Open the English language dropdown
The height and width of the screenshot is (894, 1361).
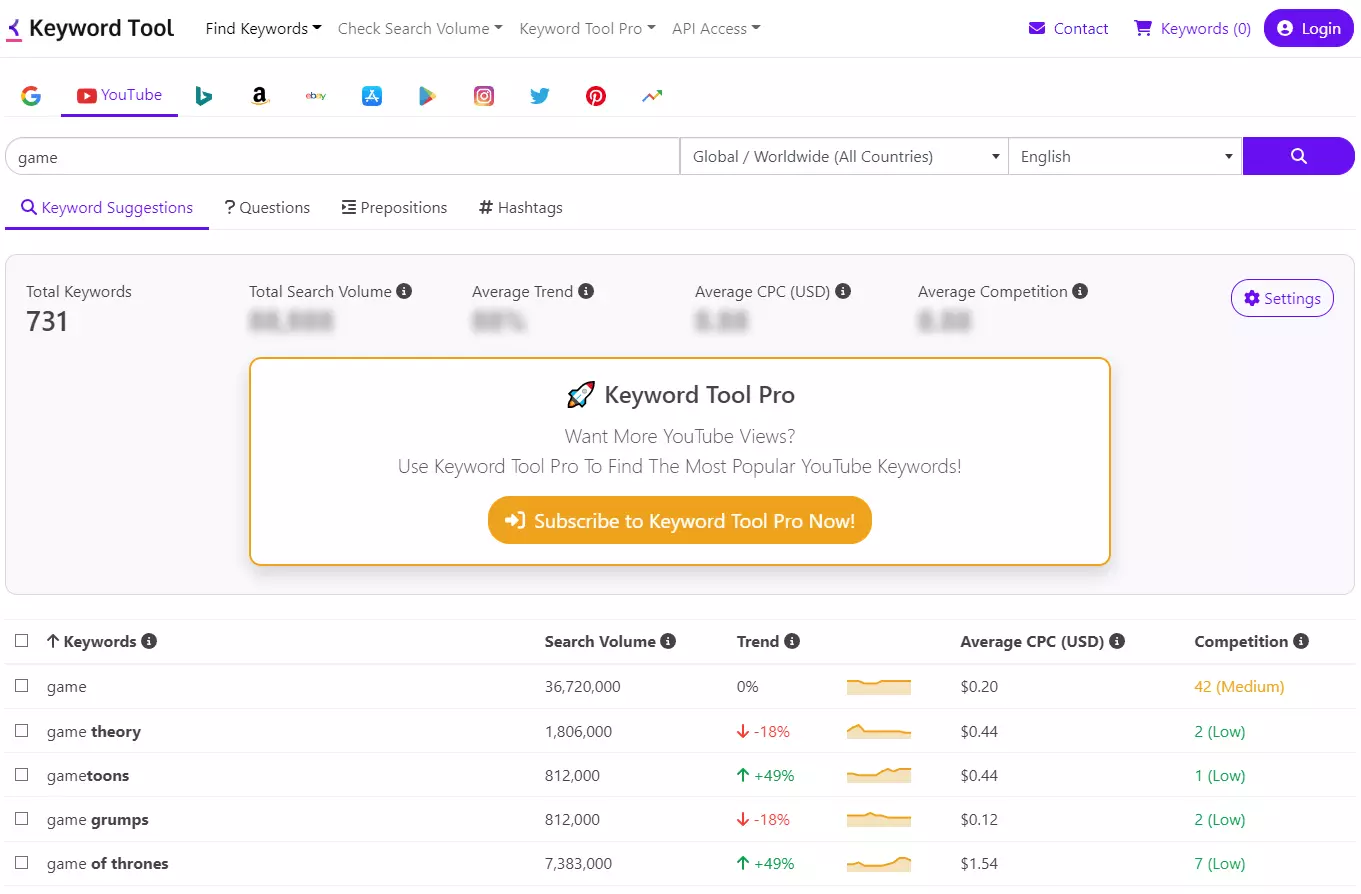pos(1125,156)
